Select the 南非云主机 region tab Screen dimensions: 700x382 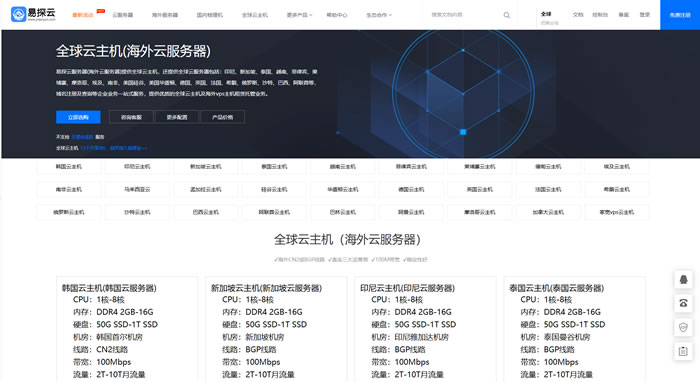(x=69, y=189)
